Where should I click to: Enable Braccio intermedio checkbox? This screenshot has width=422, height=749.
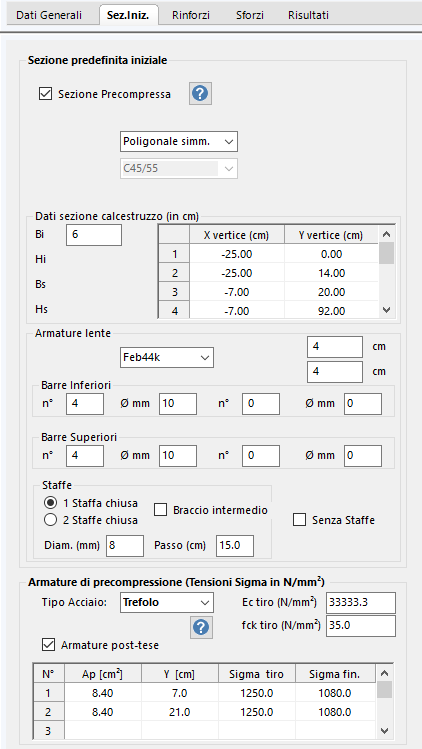160,510
